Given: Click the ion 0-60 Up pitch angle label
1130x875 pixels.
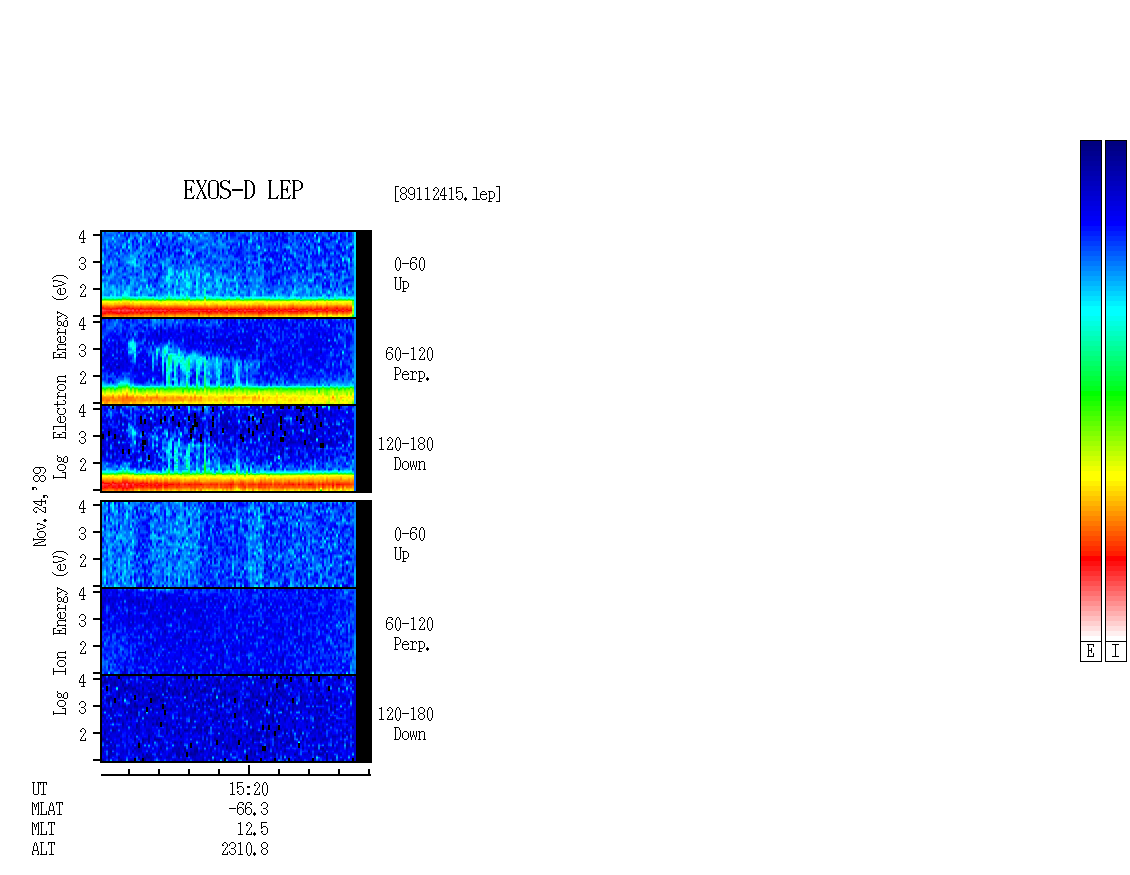Looking at the screenshot, I should click(x=409, y=544).
